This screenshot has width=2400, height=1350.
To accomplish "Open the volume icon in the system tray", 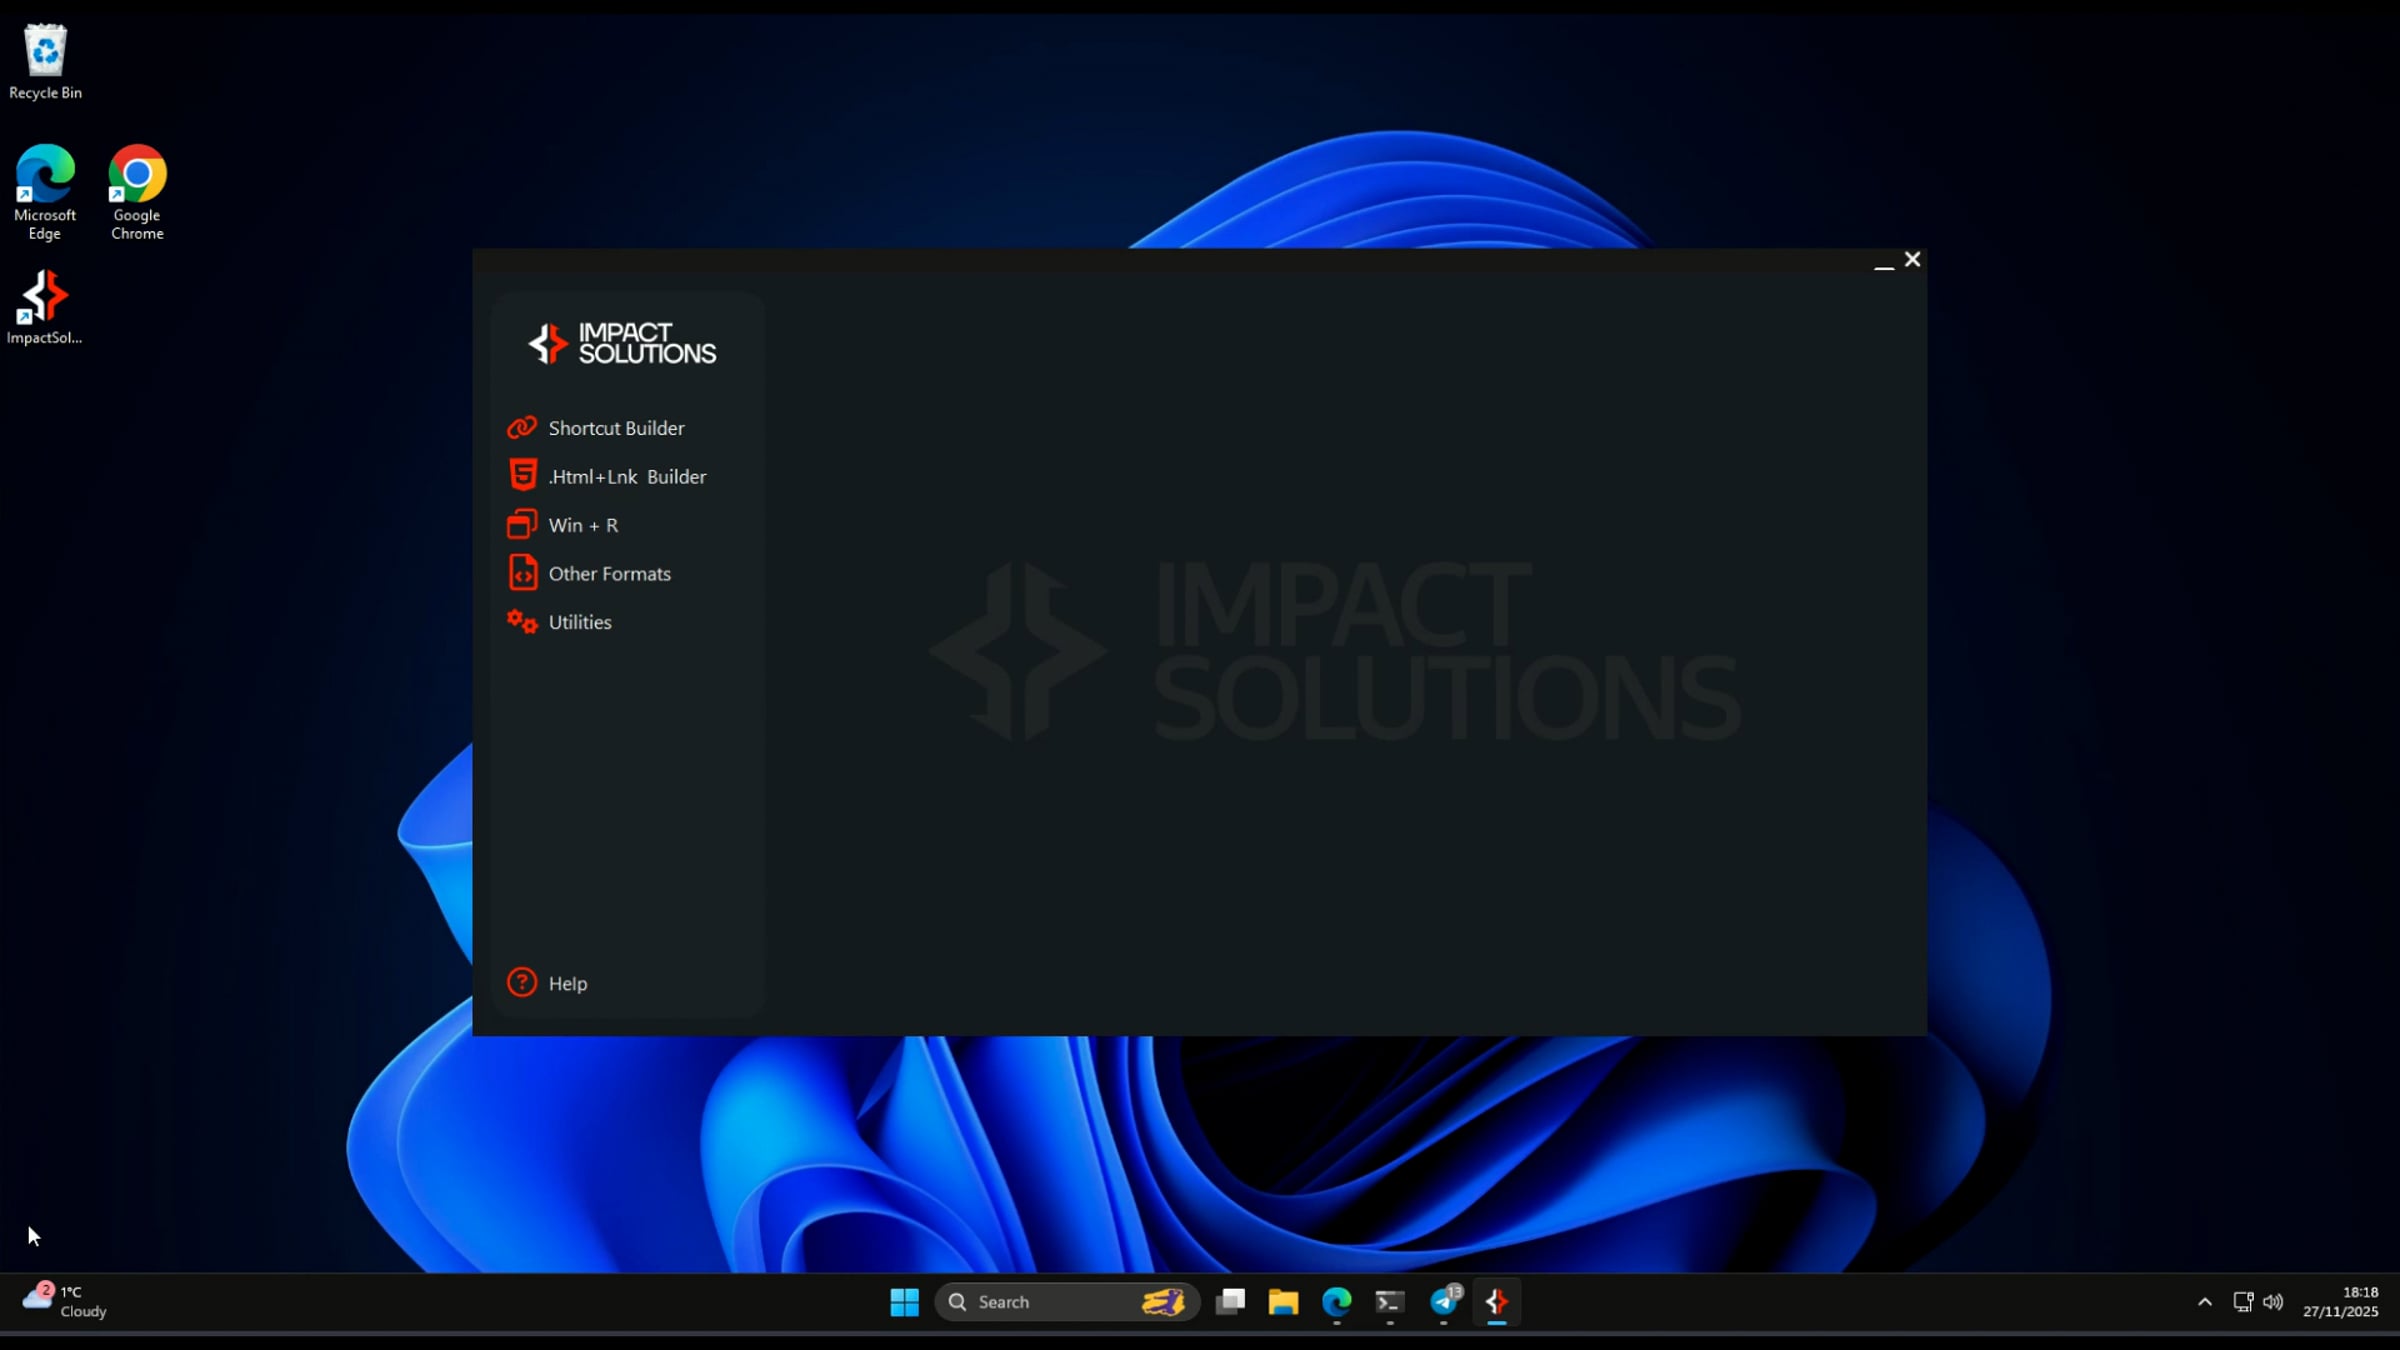I will click(2273, 1302).
